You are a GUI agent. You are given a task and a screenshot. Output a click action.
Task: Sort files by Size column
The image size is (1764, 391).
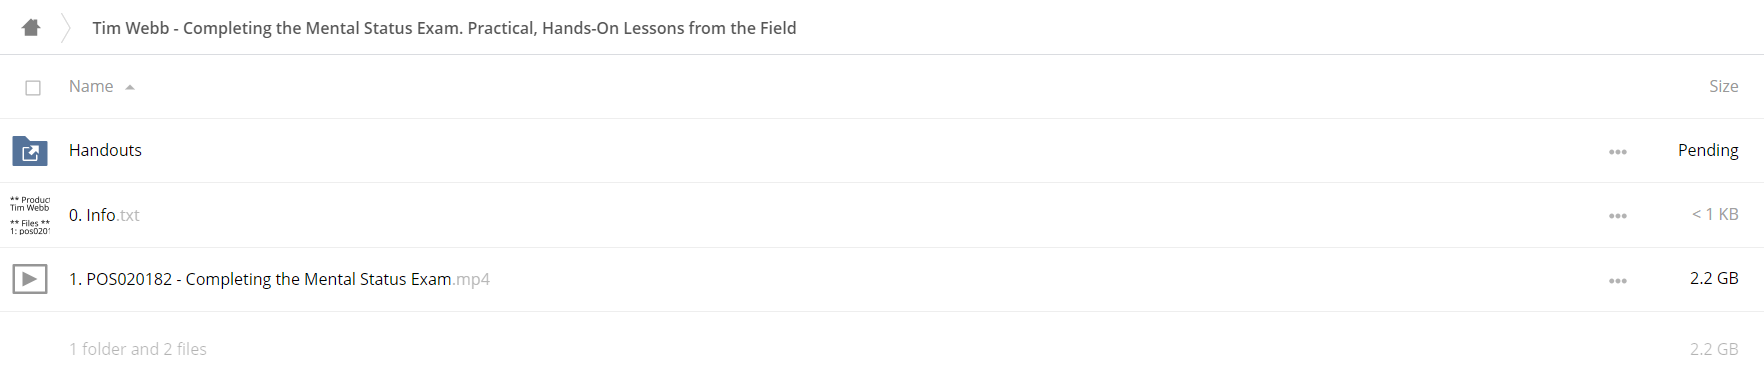(x=1723, y=87)
